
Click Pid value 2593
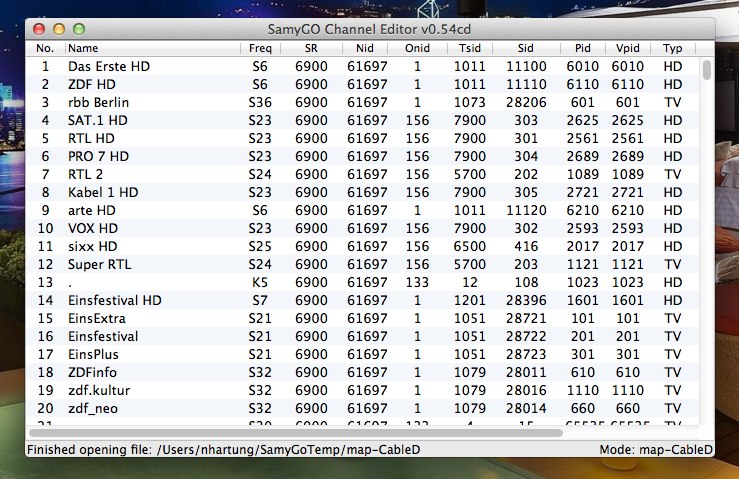tap(583, 228)
